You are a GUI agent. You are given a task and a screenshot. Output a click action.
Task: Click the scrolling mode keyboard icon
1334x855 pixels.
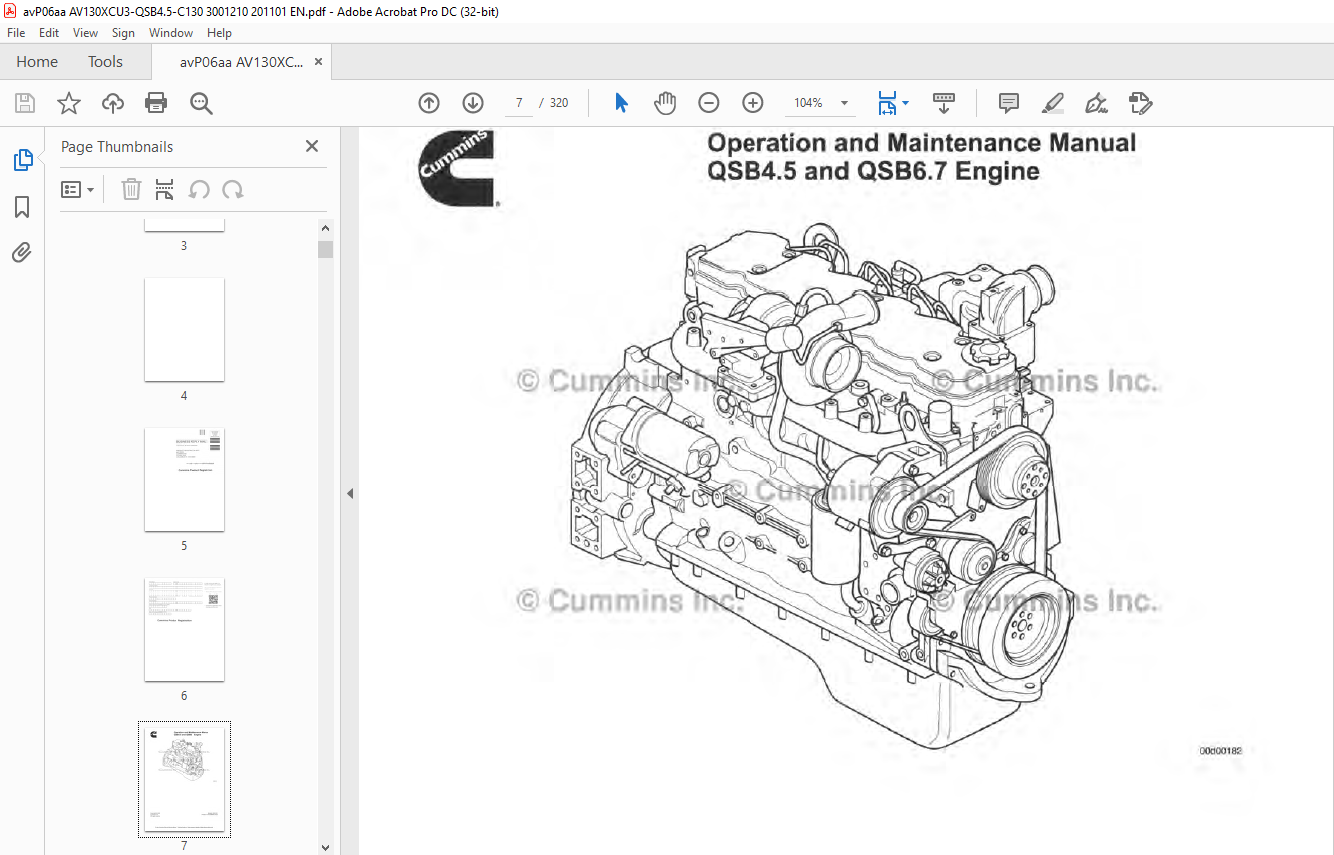tap(943, 103)
